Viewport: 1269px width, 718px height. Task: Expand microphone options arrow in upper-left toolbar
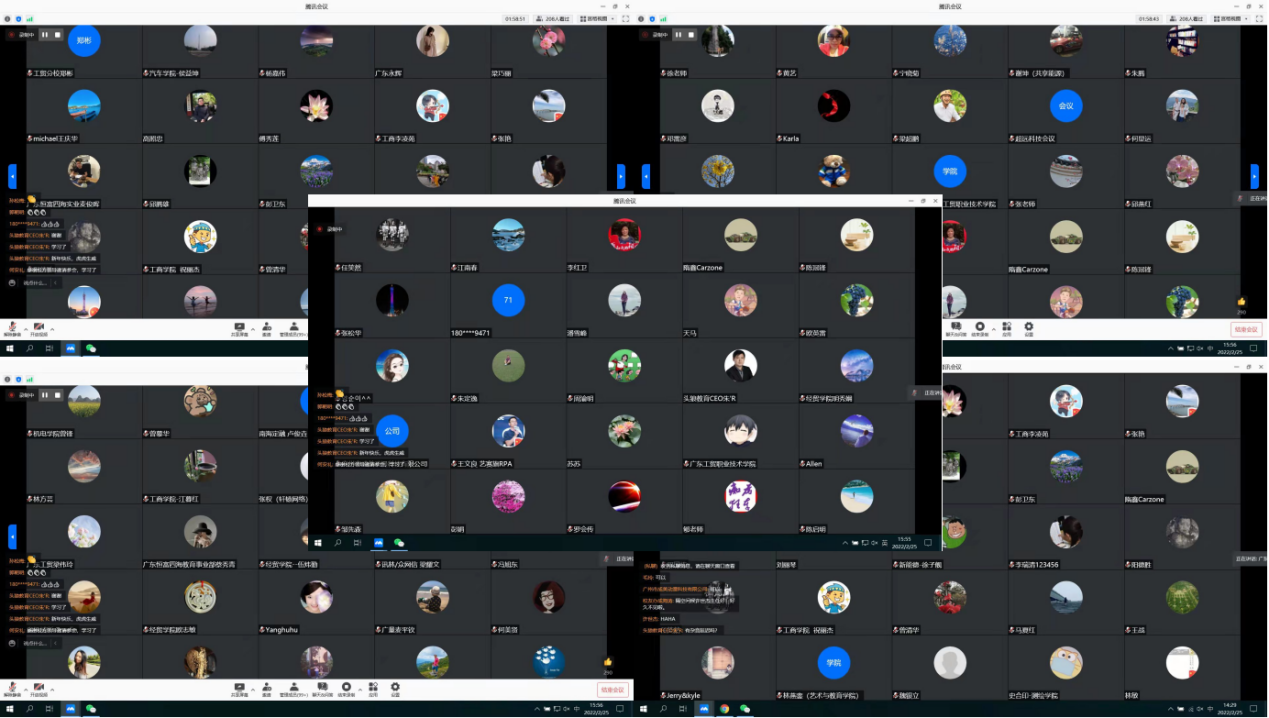pyautogui.click(x=26, y=327)
